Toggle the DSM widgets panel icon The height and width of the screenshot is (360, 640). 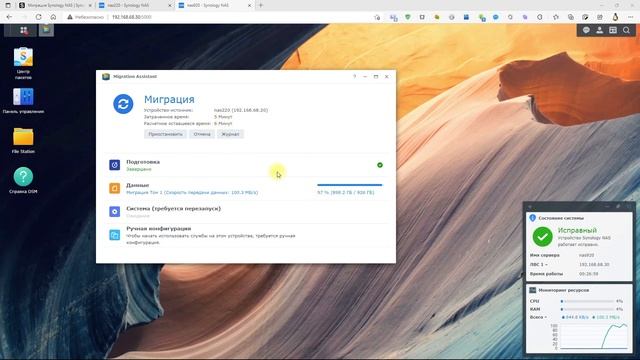pos(613,30)
